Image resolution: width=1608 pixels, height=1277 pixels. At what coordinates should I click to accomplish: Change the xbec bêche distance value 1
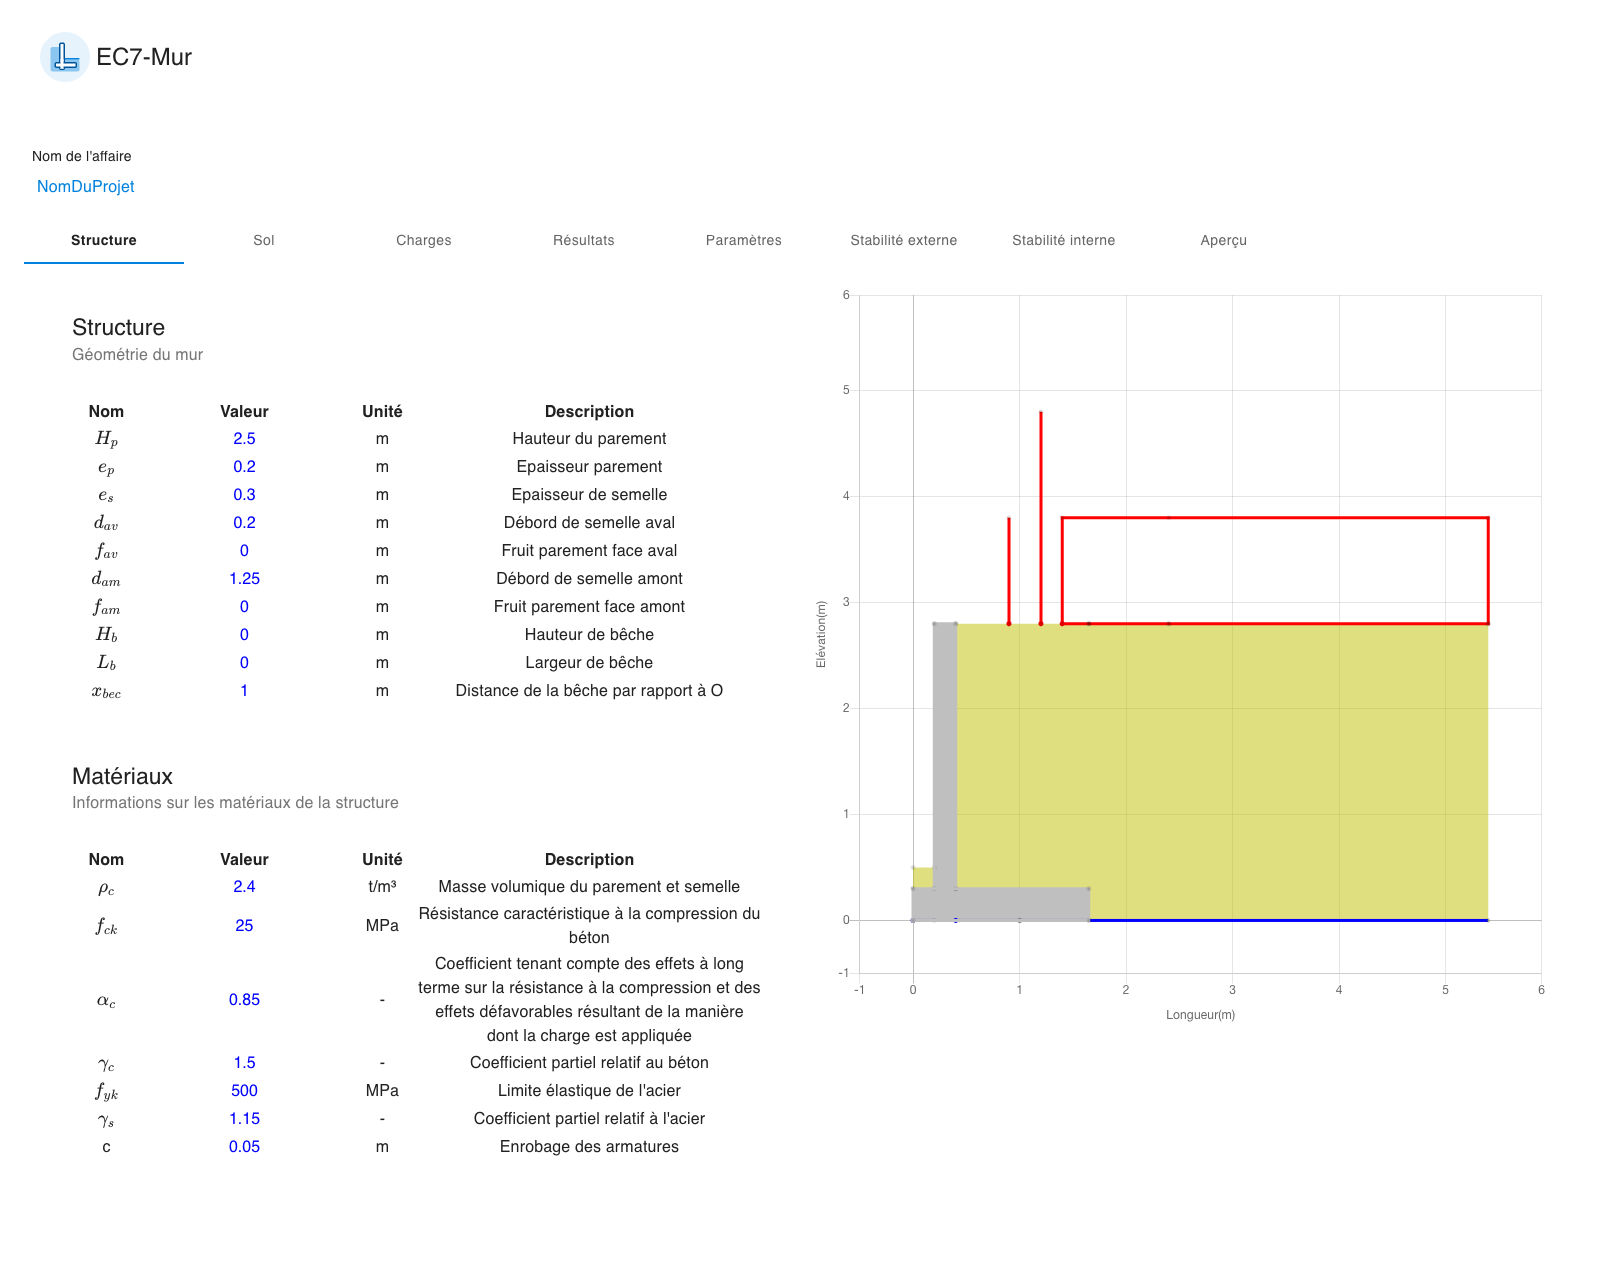244,690
